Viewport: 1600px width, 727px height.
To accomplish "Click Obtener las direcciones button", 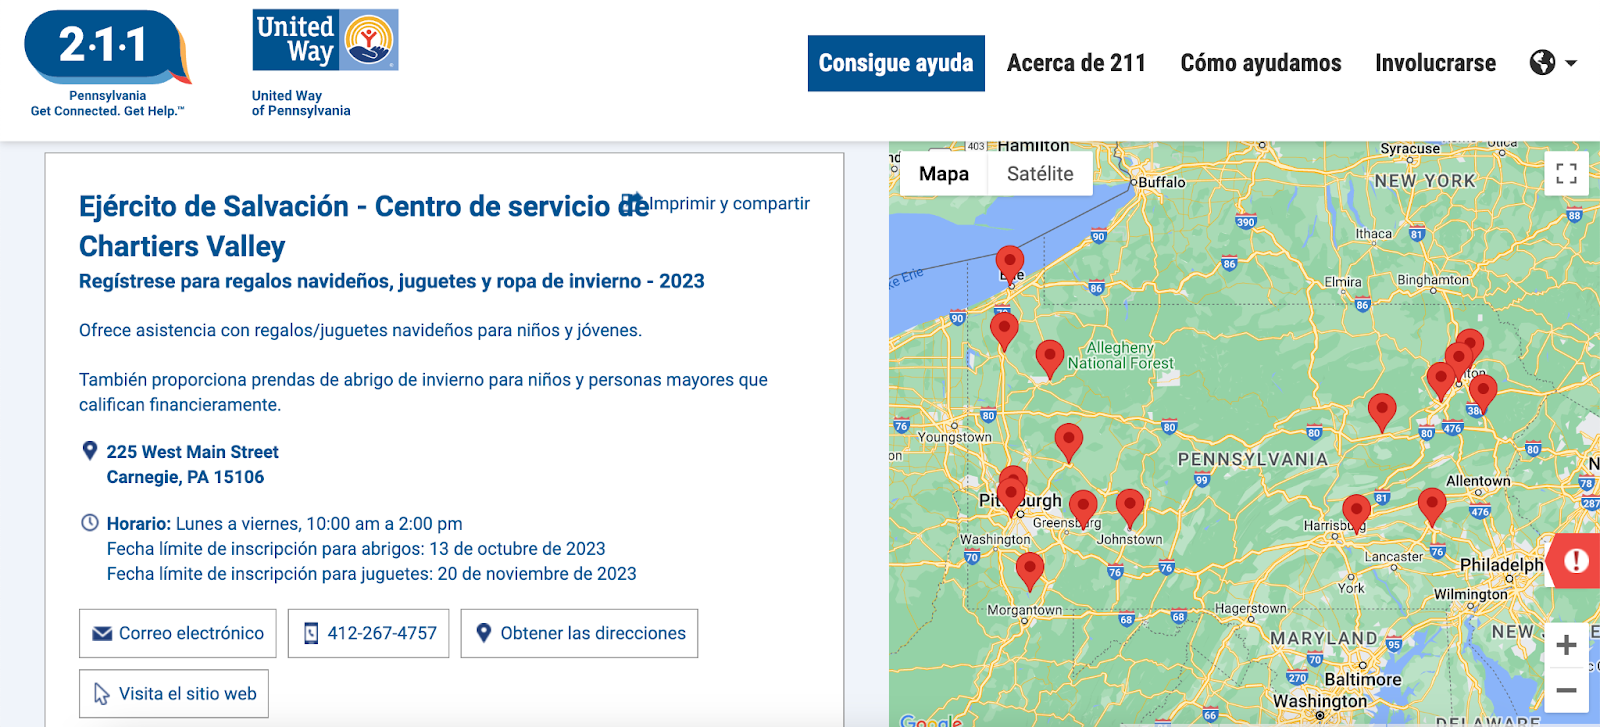I will point(579,634).
